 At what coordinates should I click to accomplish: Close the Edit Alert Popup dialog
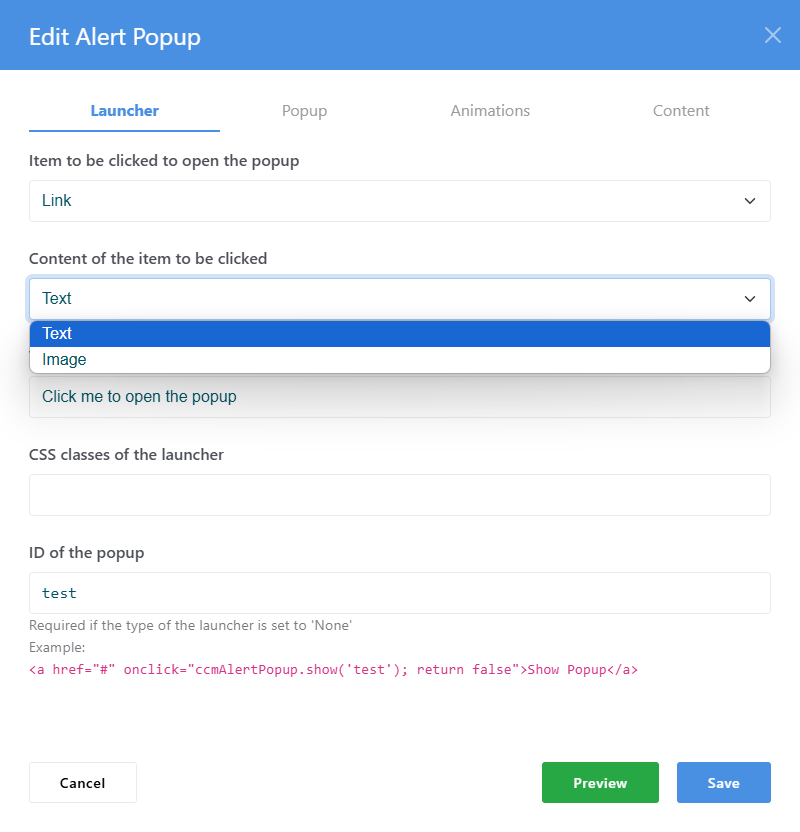772,35
